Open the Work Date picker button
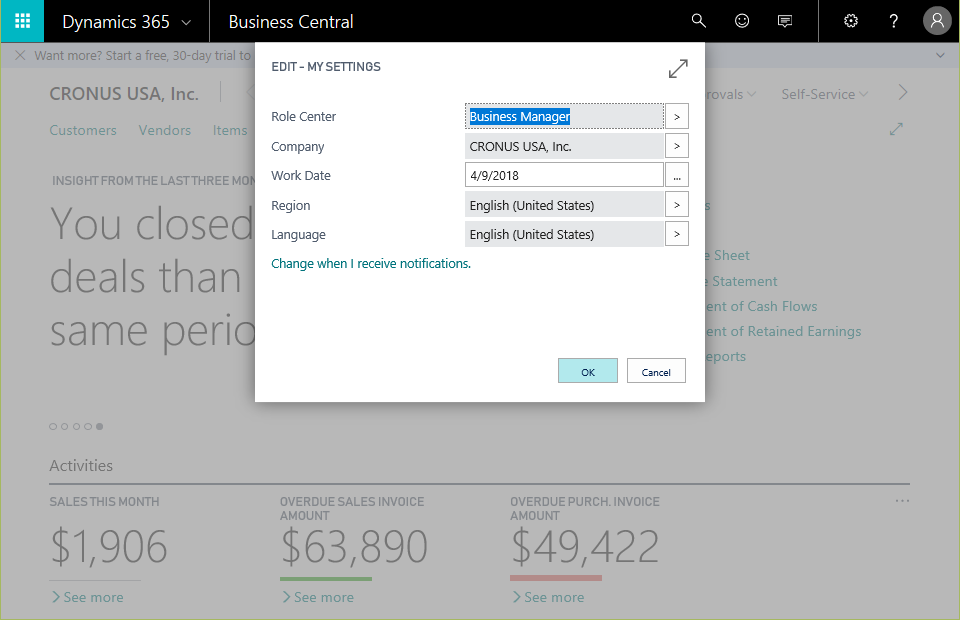960x620 pixels. coord(677,175)
